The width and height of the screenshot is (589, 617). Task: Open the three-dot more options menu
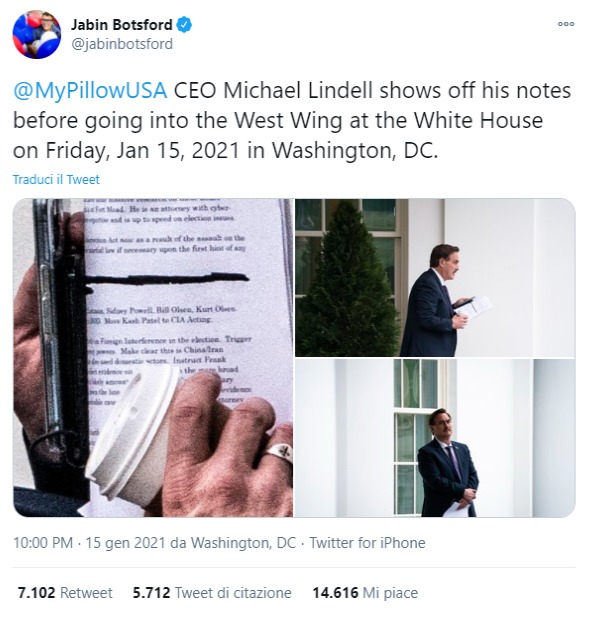pyautogui.click(x=566, y=24)
